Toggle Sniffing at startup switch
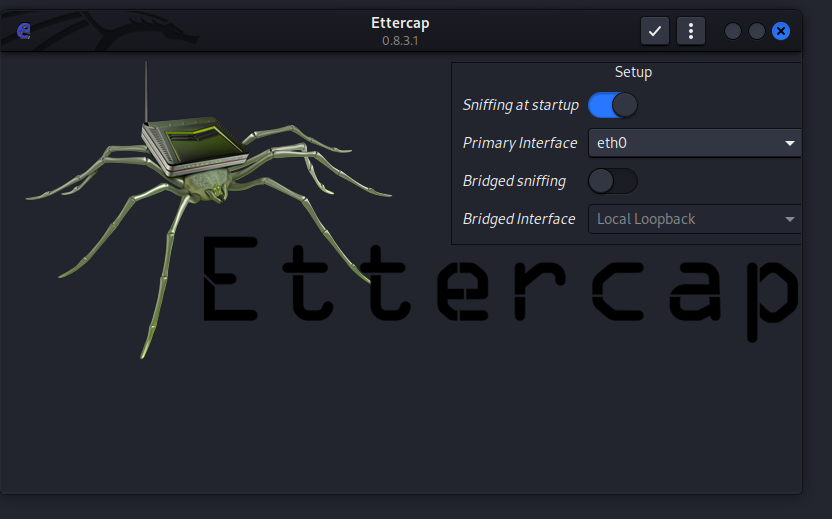 613,105
